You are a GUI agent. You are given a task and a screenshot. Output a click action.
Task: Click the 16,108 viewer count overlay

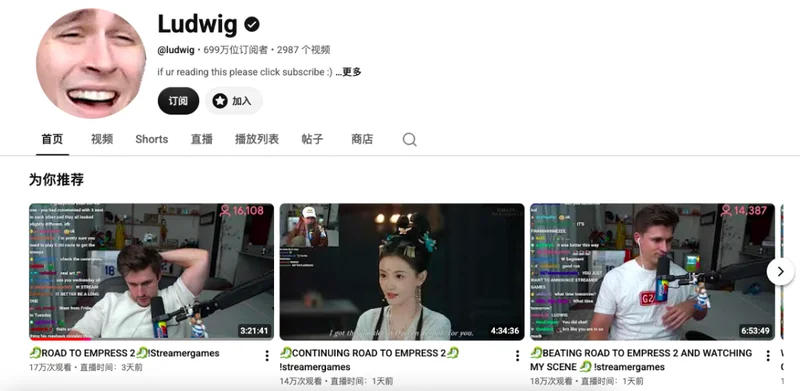(x=242, y=211)
